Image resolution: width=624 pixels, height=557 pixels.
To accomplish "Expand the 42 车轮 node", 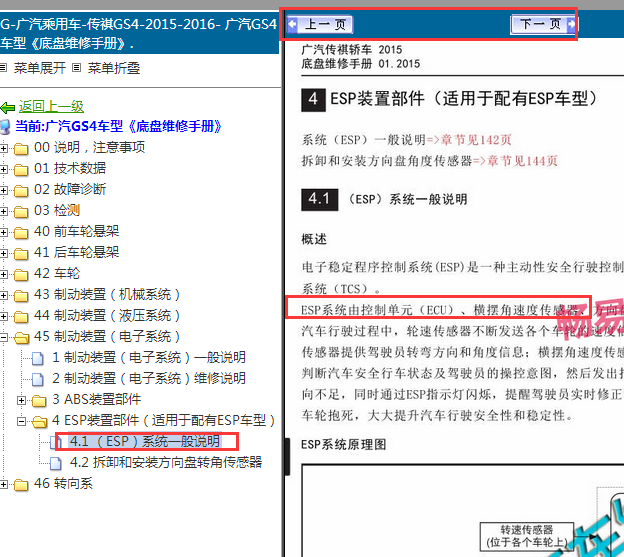I will 3,275.
